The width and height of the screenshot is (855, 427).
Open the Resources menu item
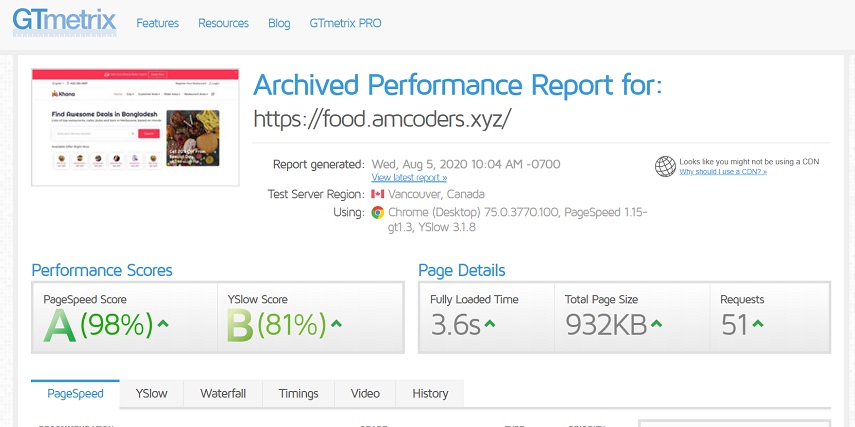coord(223,23)
